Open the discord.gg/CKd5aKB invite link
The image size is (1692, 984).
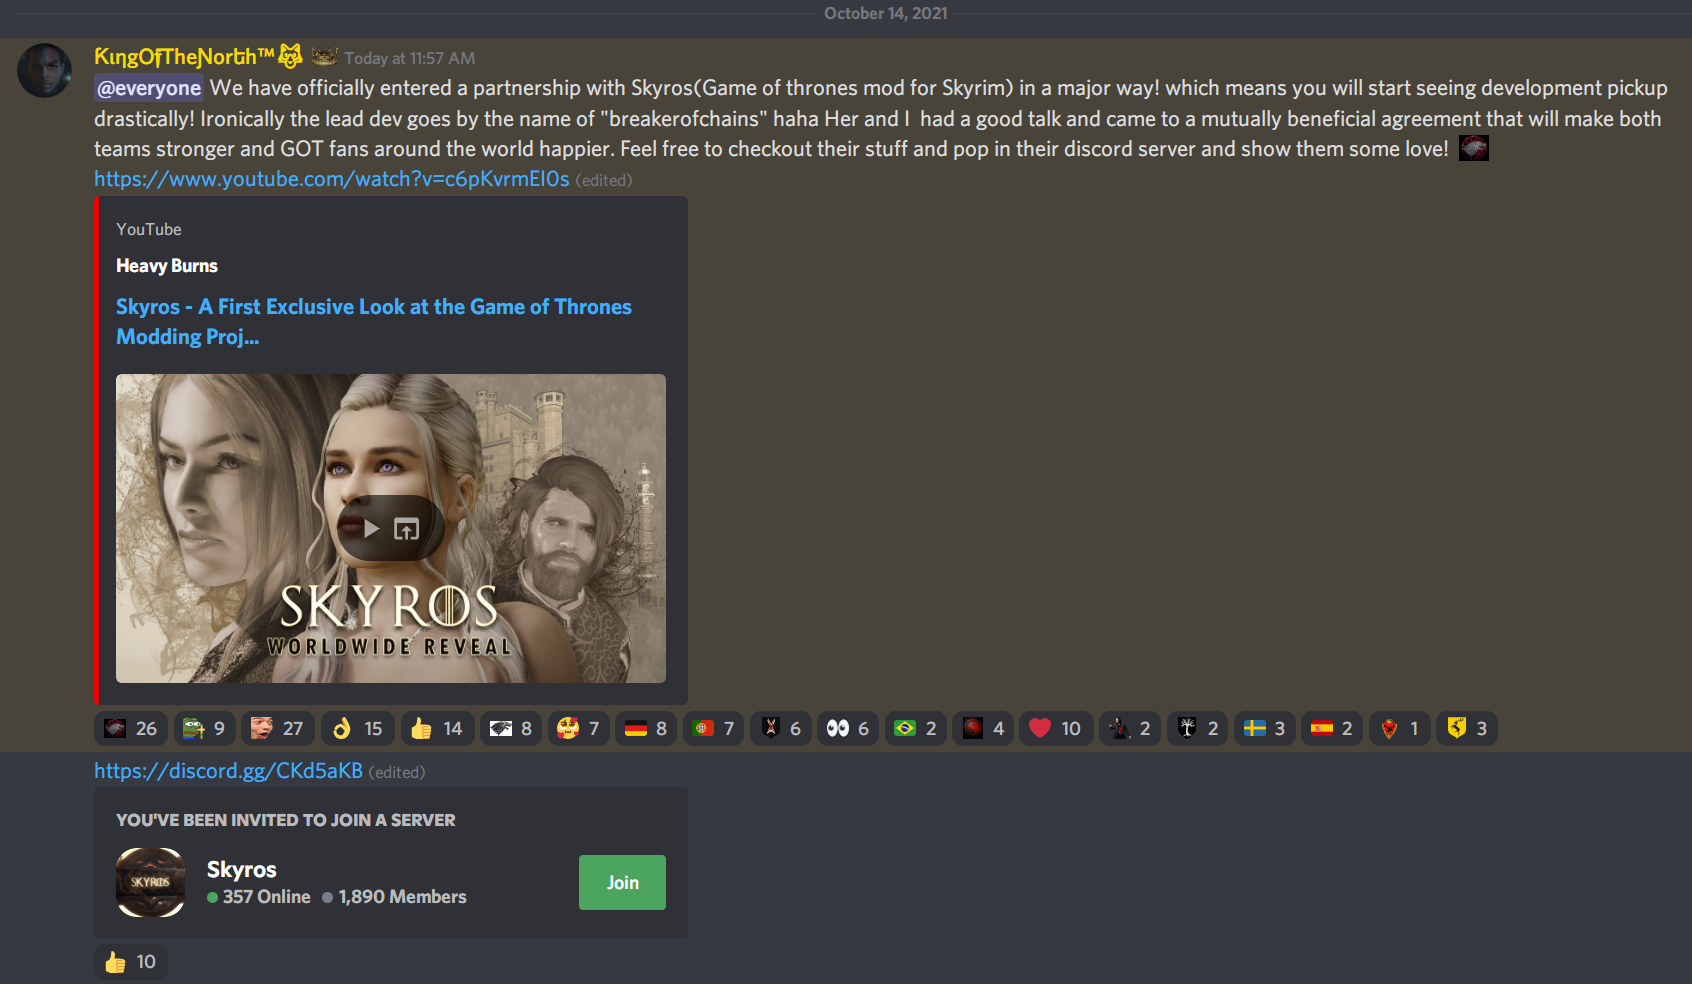228,771
